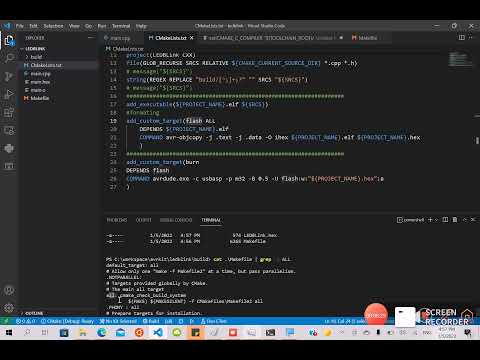The height and width of the screenshot is (360, 480).
Task: Click the red recording timer button
Action: pyautogui.click(x=376, y=315)
